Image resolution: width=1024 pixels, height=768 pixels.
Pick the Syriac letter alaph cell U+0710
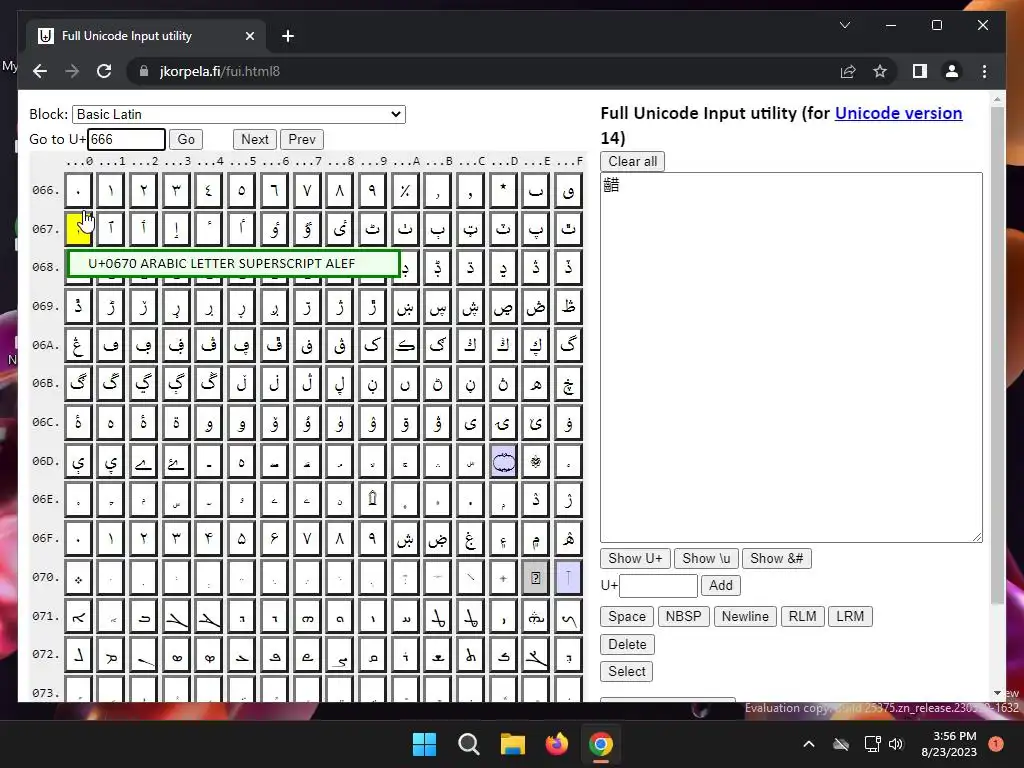click(78, 617)
